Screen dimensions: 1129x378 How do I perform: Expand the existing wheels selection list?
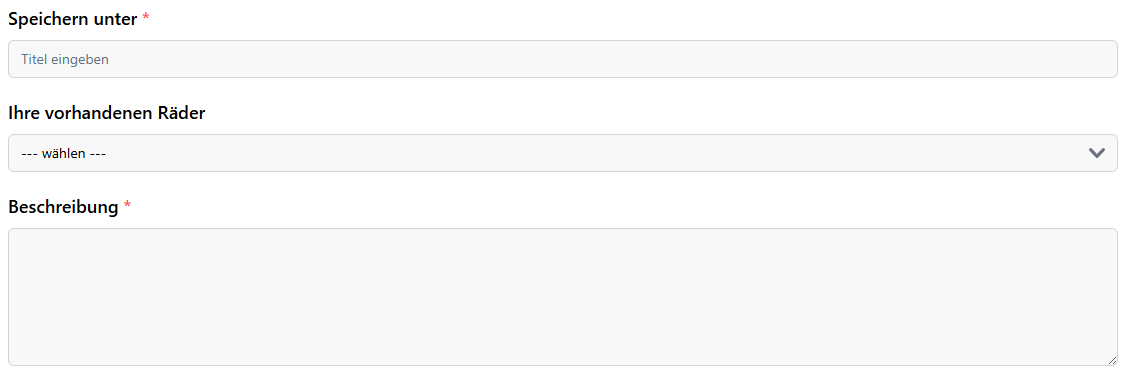(x=562, y=153)
